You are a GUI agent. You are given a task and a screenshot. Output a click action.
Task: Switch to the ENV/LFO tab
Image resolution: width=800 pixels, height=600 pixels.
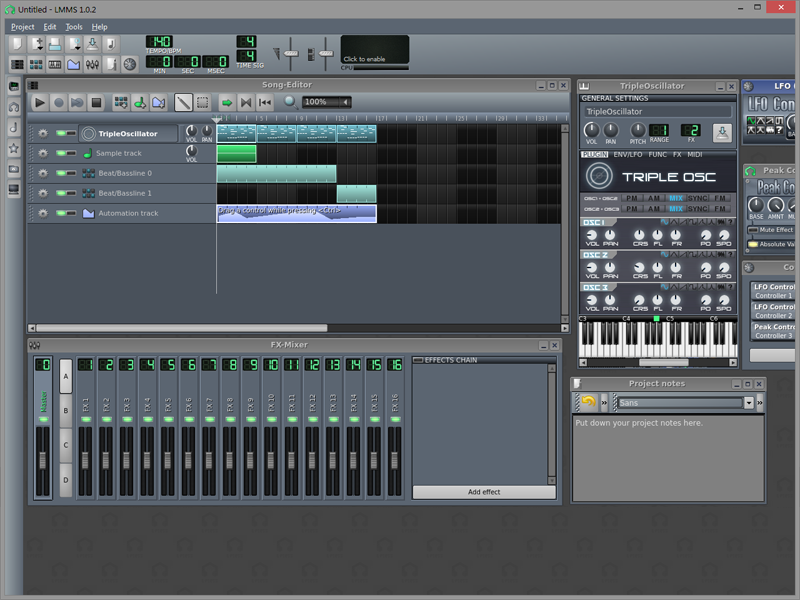tap(628, 155)
